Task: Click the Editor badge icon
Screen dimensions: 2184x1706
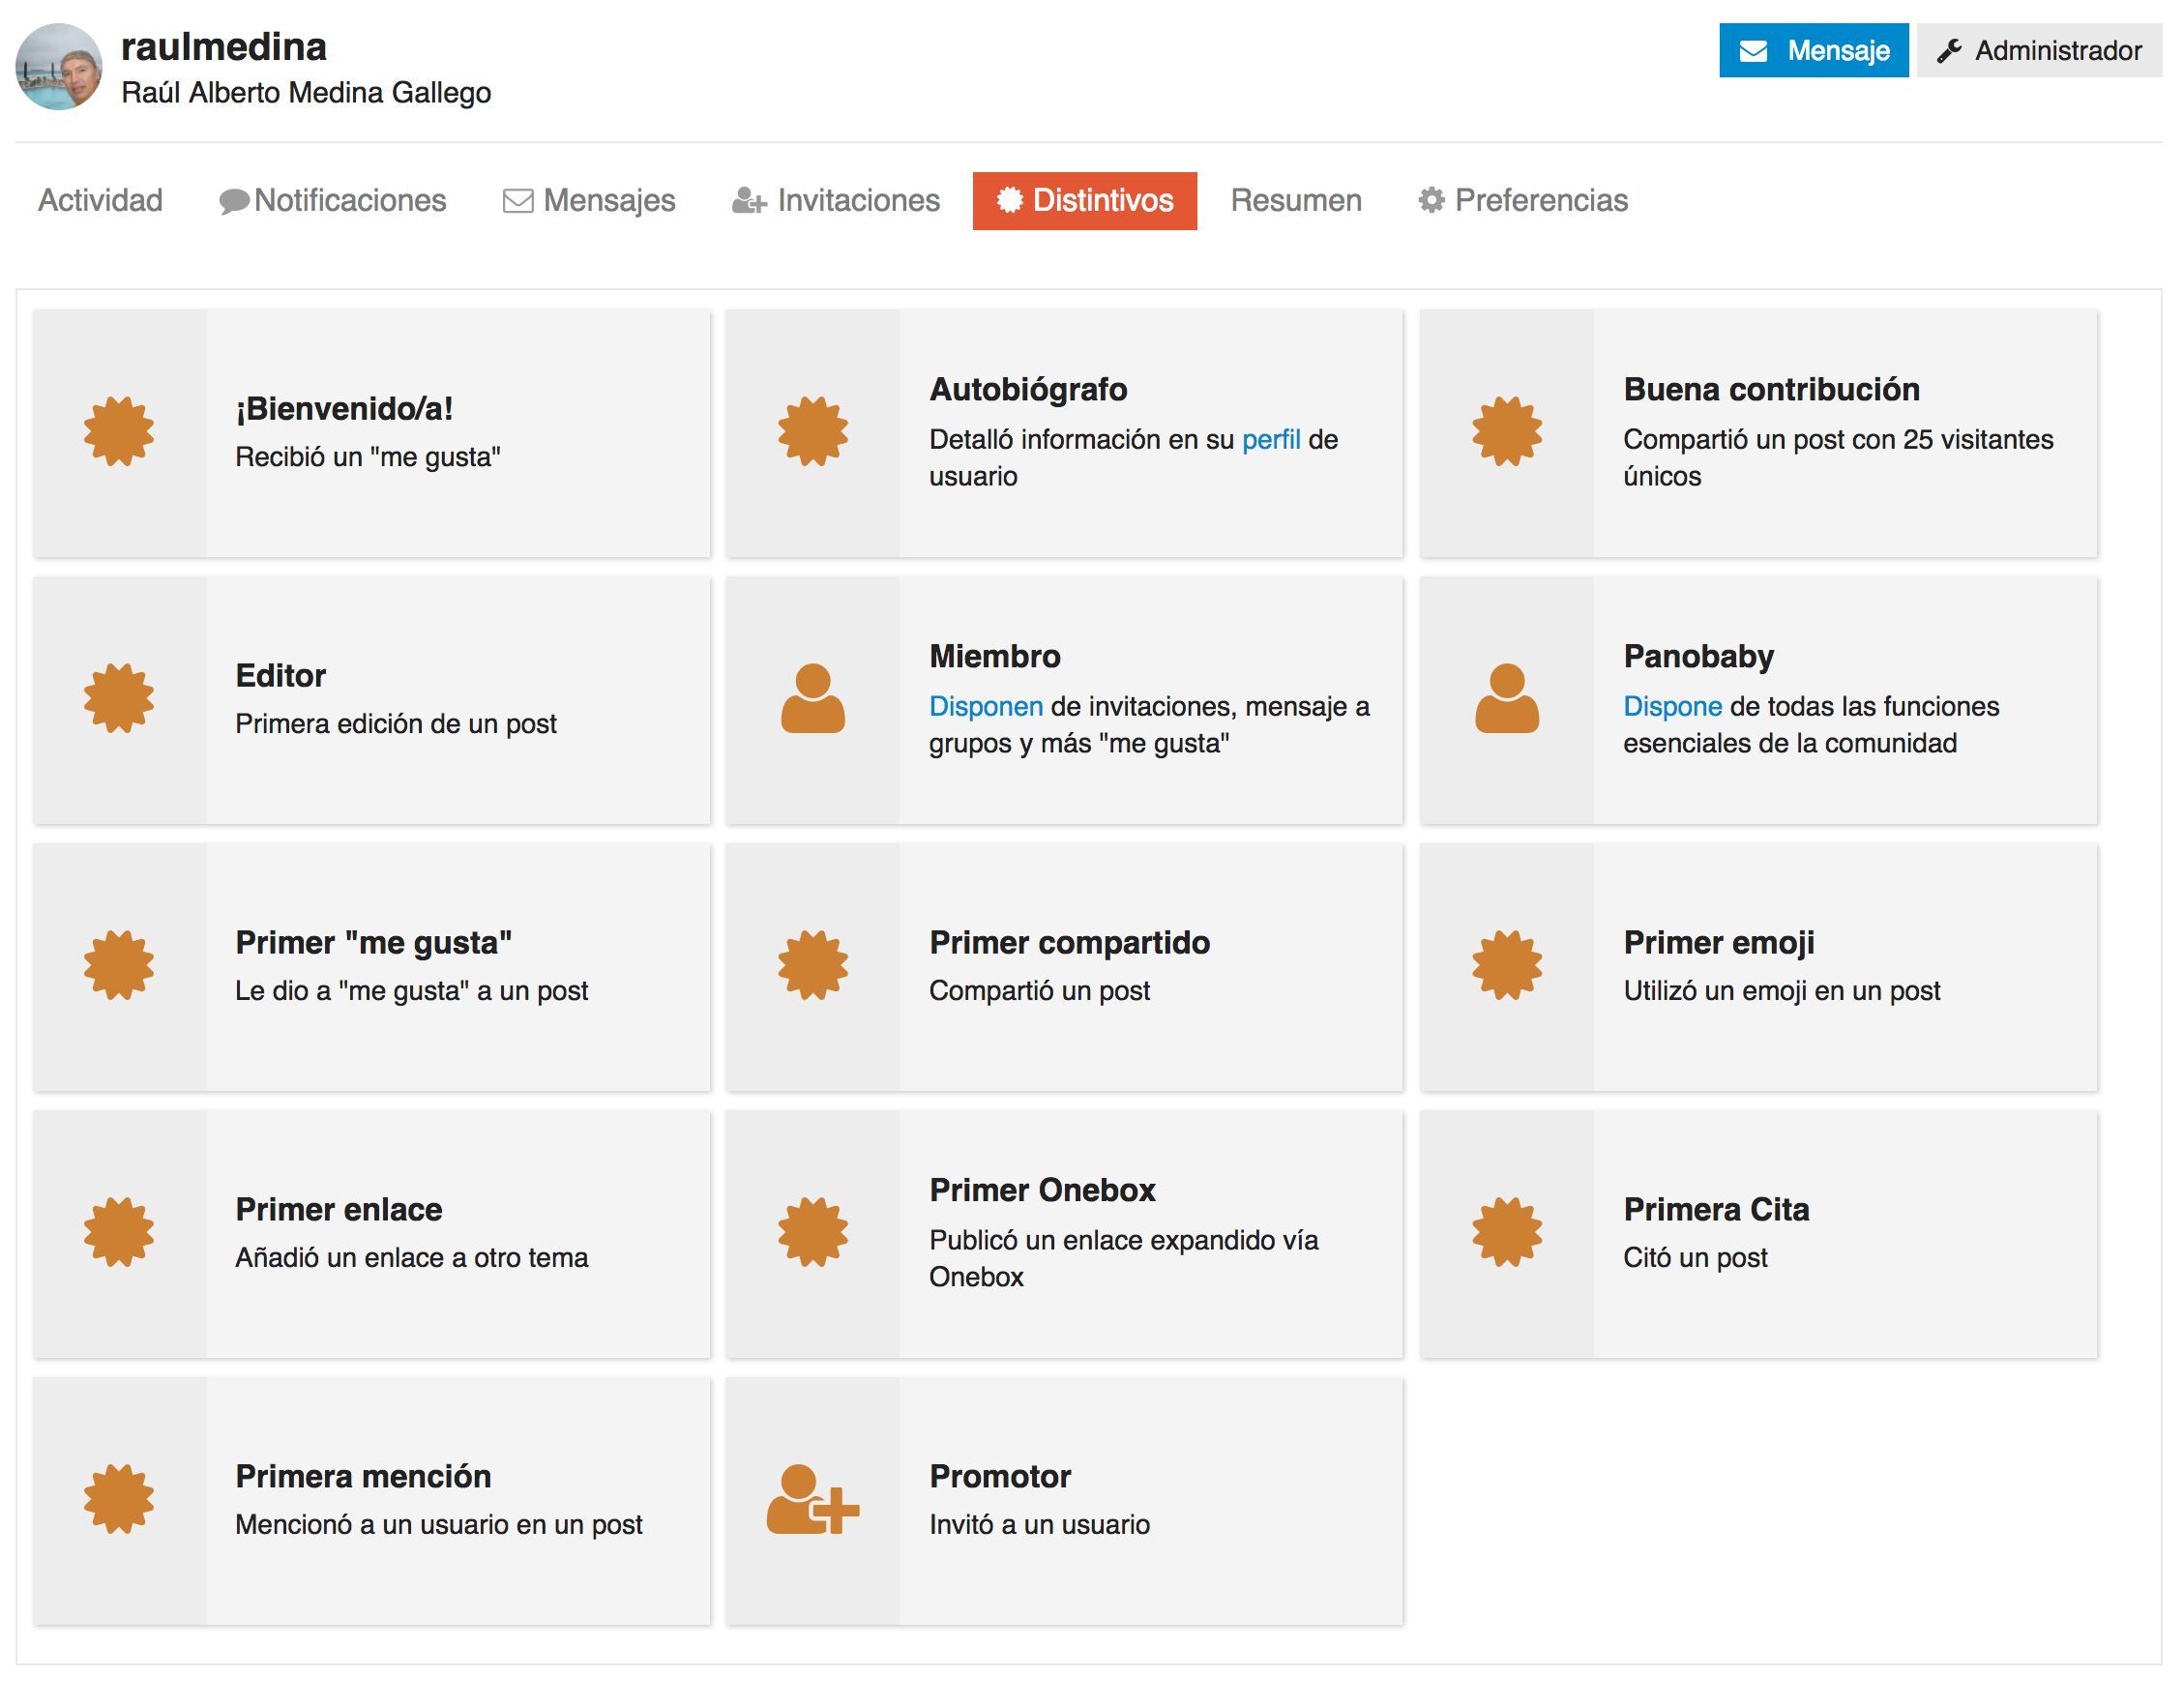Action: click(x=119, y=698)
